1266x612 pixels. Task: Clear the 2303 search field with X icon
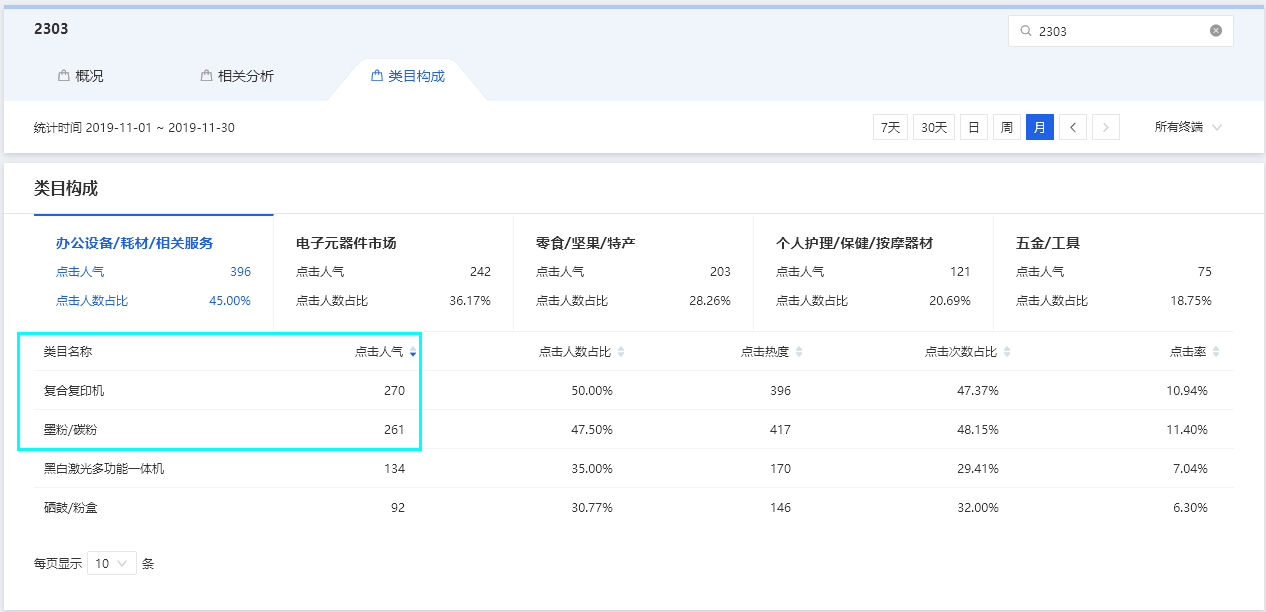coord(1216,31)
